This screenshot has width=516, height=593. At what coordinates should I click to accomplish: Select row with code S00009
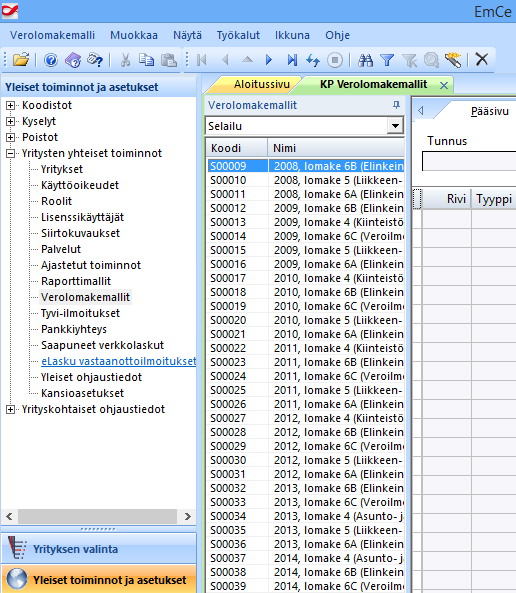(306, 166)
